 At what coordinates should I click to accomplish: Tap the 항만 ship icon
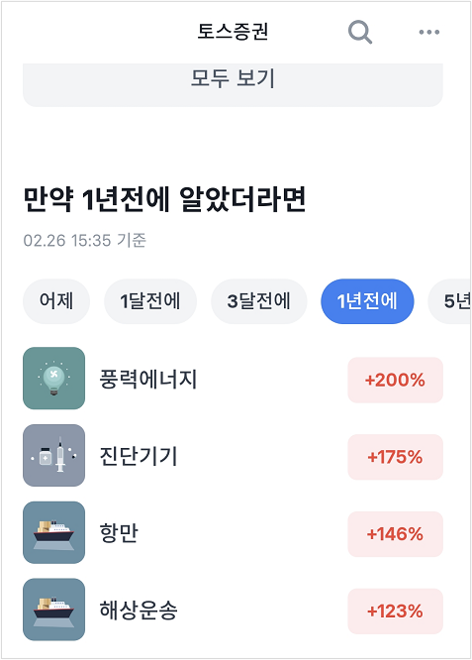54,532
